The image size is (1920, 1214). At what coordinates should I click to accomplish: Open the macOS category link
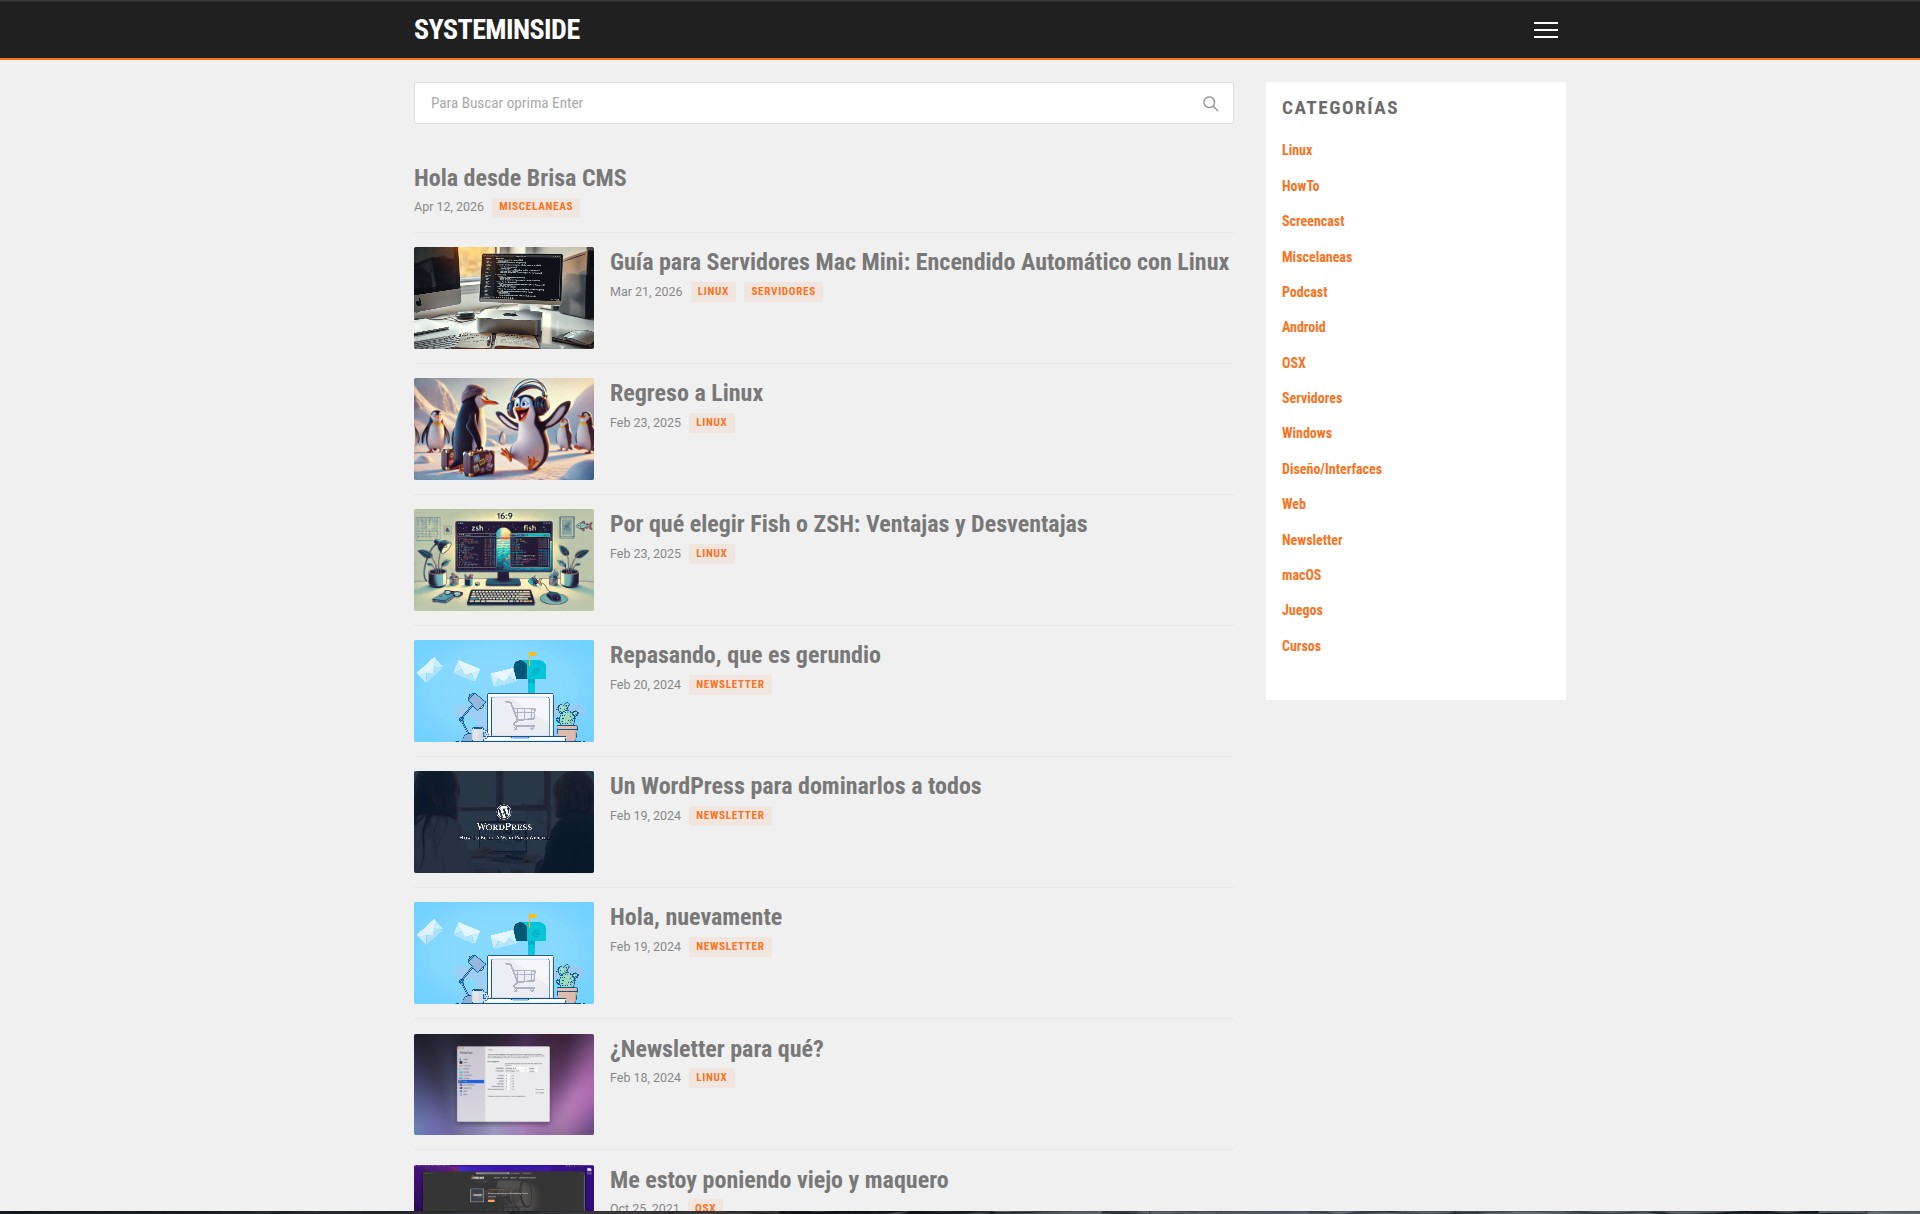[1301, 575]
